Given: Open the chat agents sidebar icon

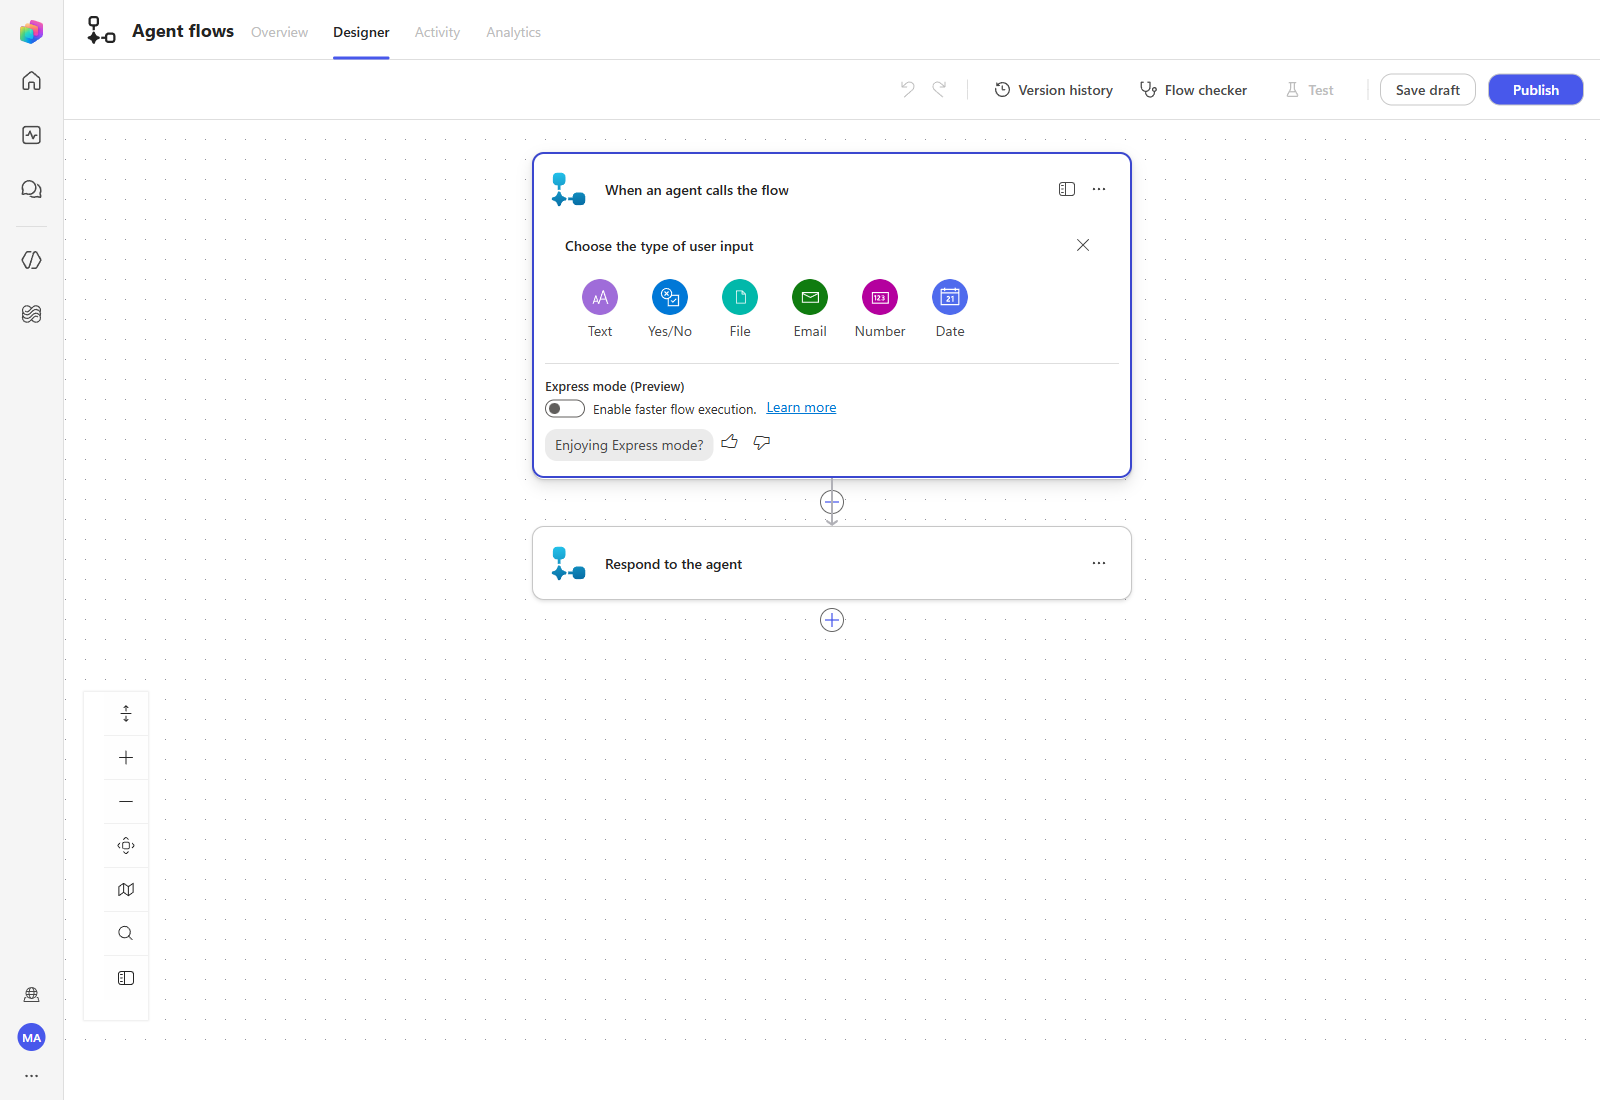Looking at the screenshot, I should (32, 189).
